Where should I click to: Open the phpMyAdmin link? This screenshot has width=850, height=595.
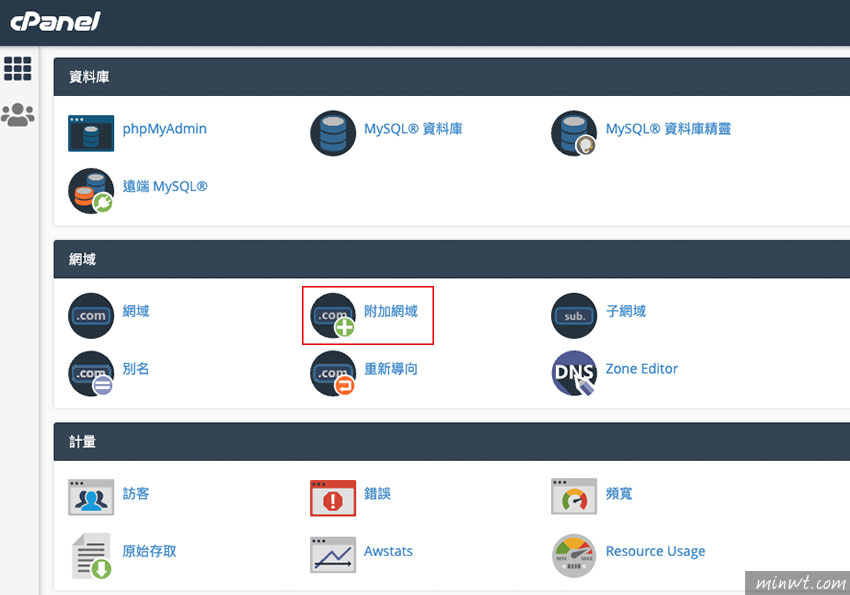164,129
